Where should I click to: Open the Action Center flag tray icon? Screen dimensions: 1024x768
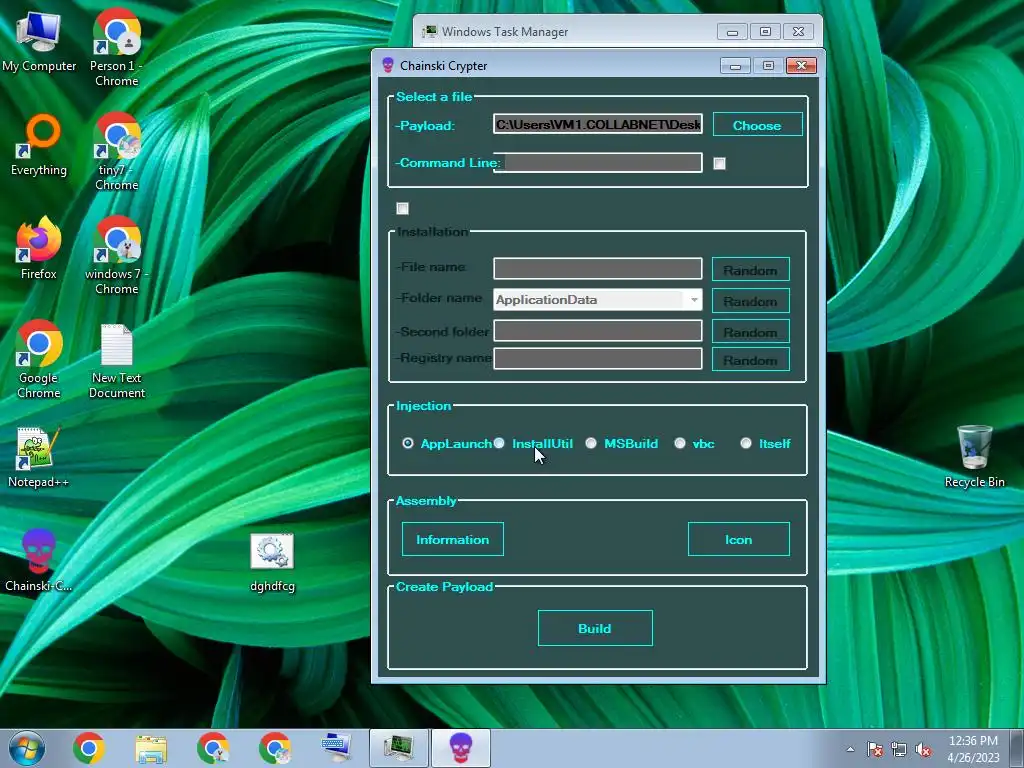875,749
